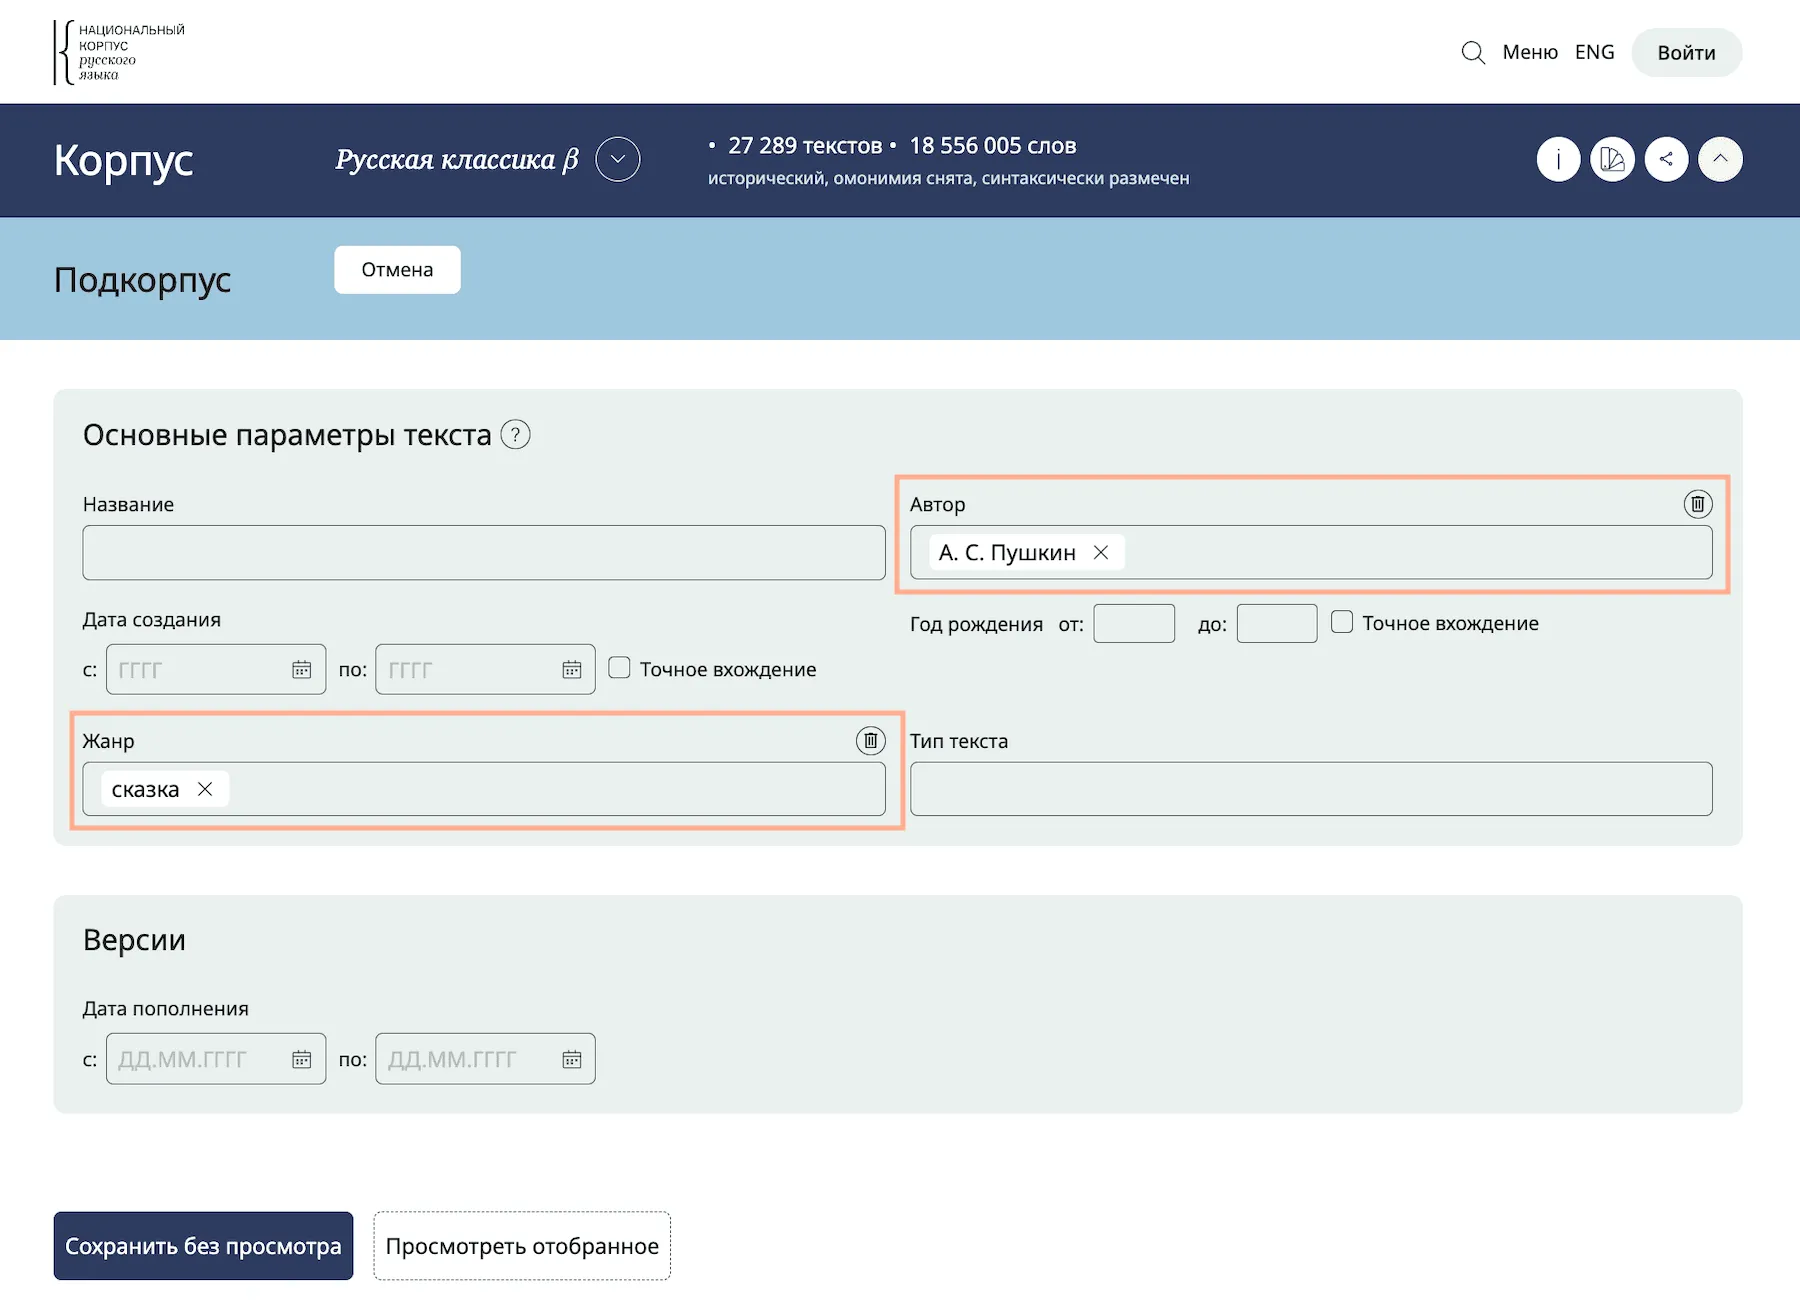This screenshot has height=1303, width=1800.
Task: Enable Точное вхождение for Год рождения
Action: (x=1342, y=622)
